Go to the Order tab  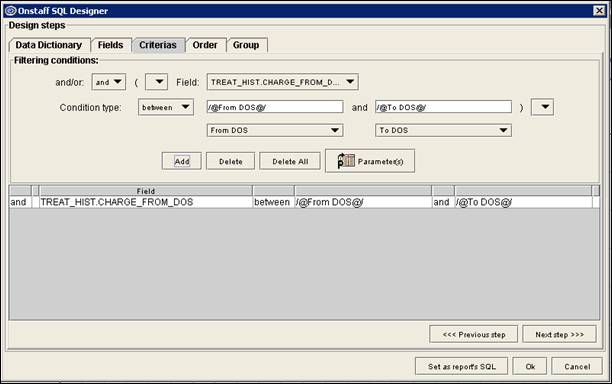205,45
